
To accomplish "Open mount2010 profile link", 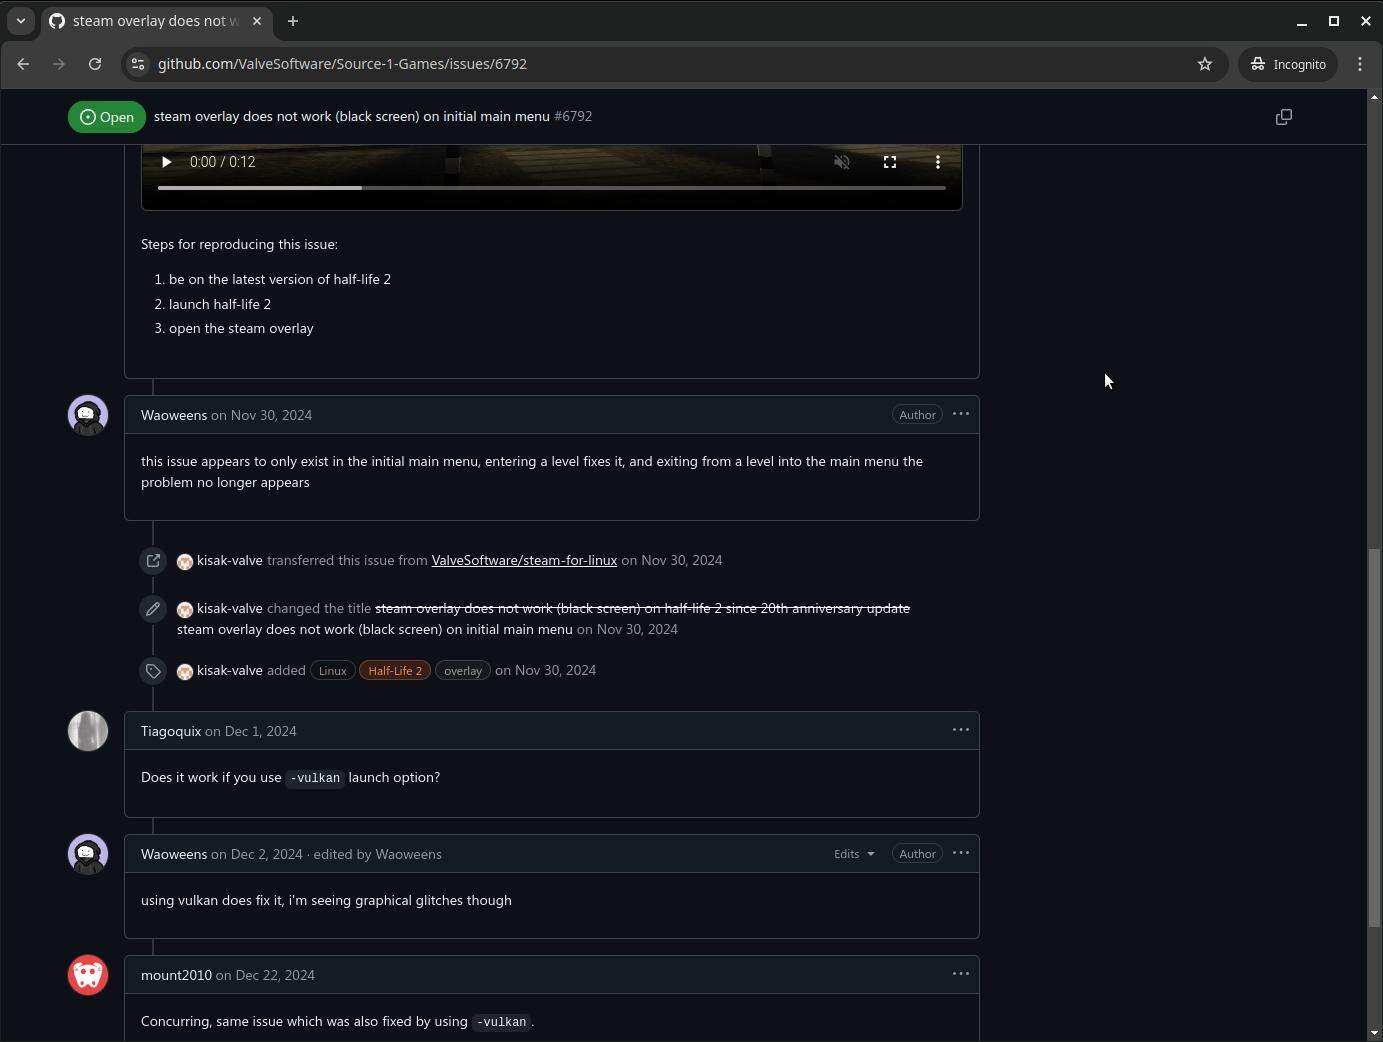I will coord(176,975).
